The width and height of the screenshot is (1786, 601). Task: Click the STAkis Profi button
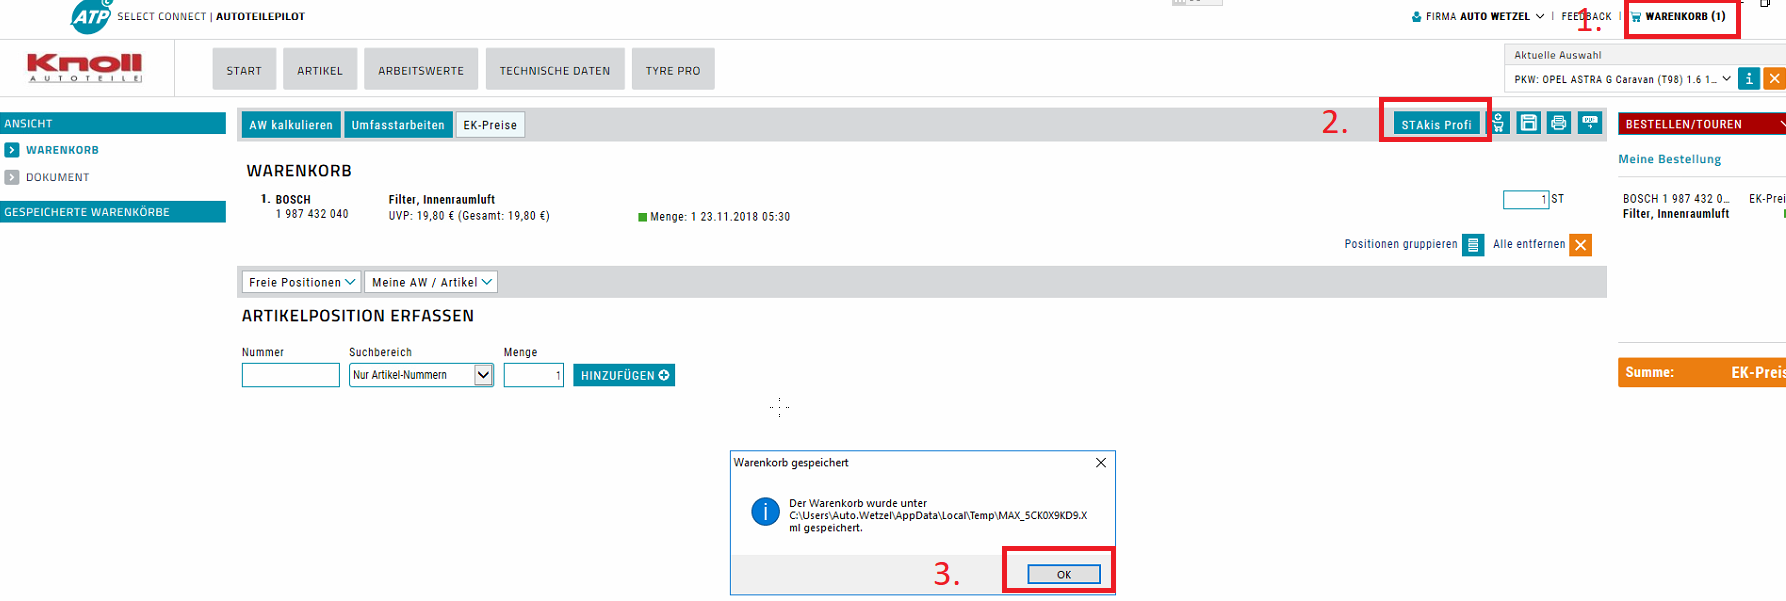(x=1437, y=124)
